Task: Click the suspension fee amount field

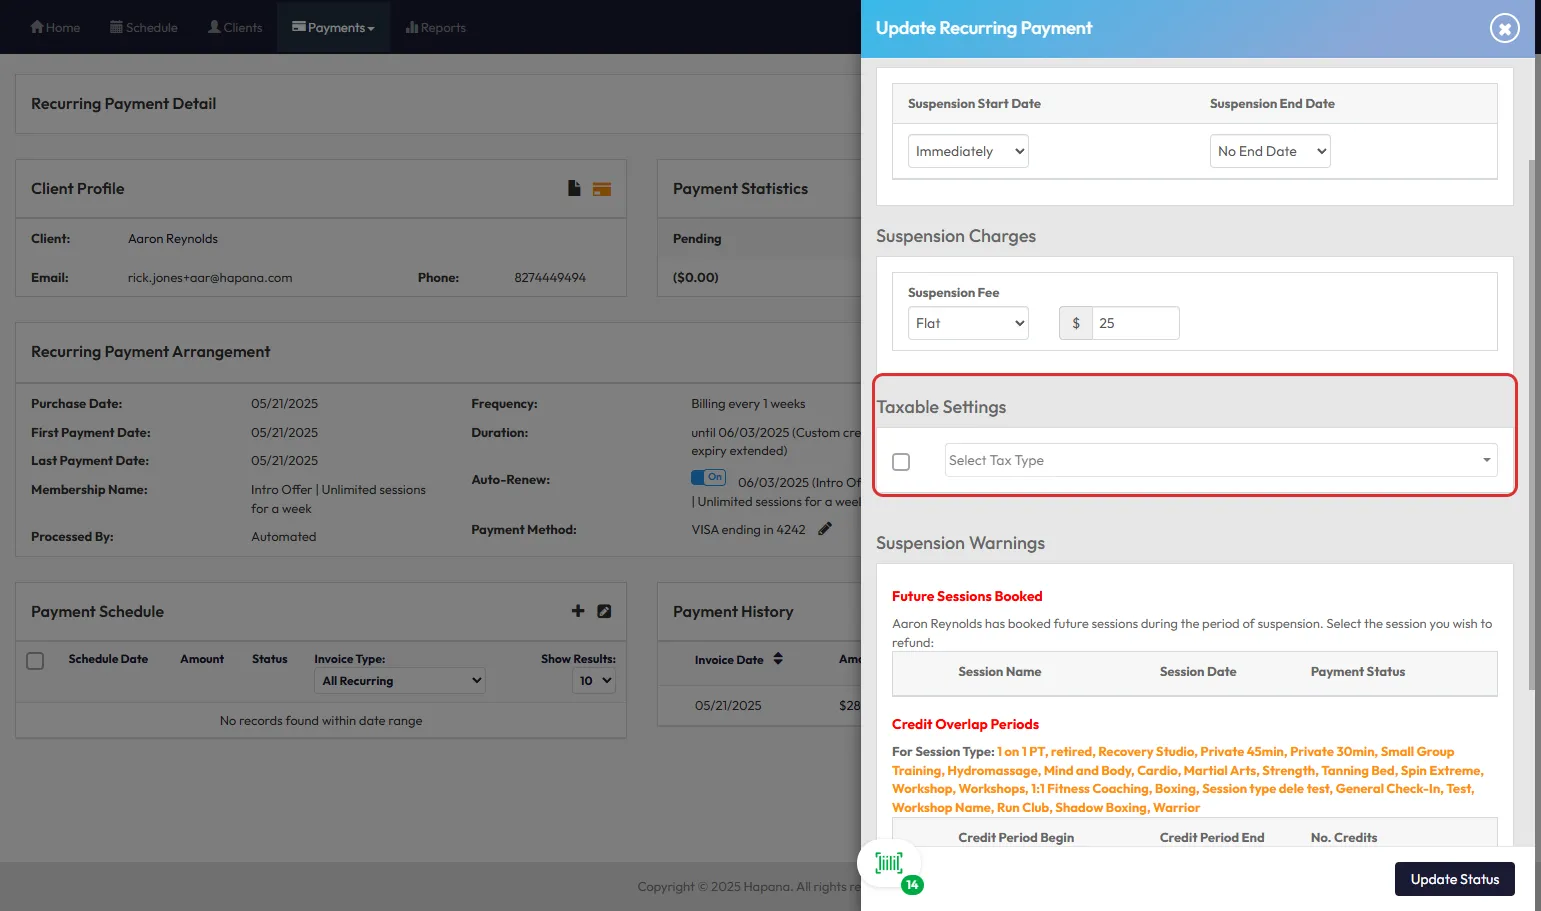Action: pos(1135,323)
